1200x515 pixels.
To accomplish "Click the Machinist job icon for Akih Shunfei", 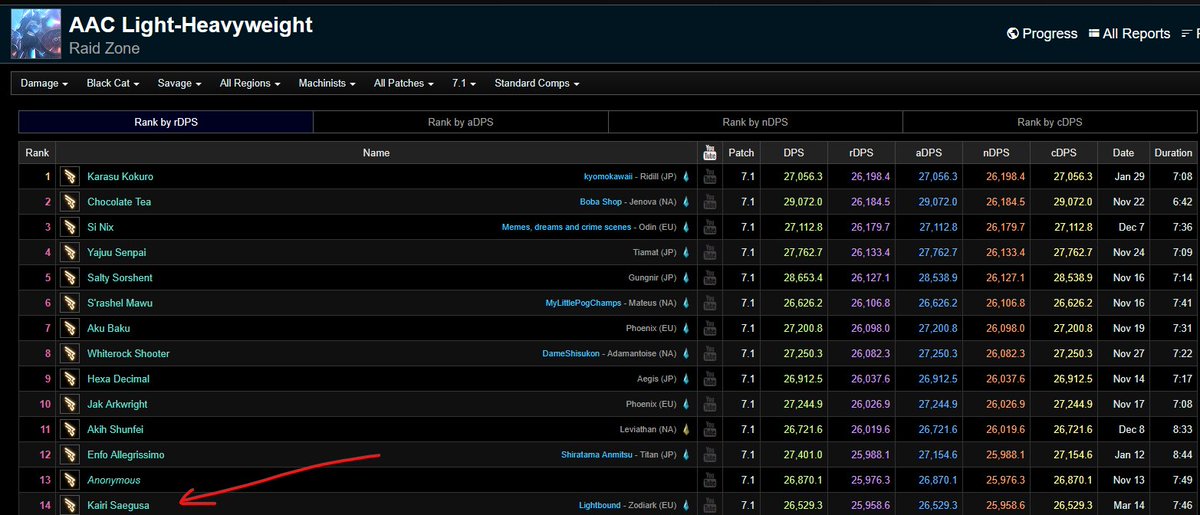I will coord(70,429).
